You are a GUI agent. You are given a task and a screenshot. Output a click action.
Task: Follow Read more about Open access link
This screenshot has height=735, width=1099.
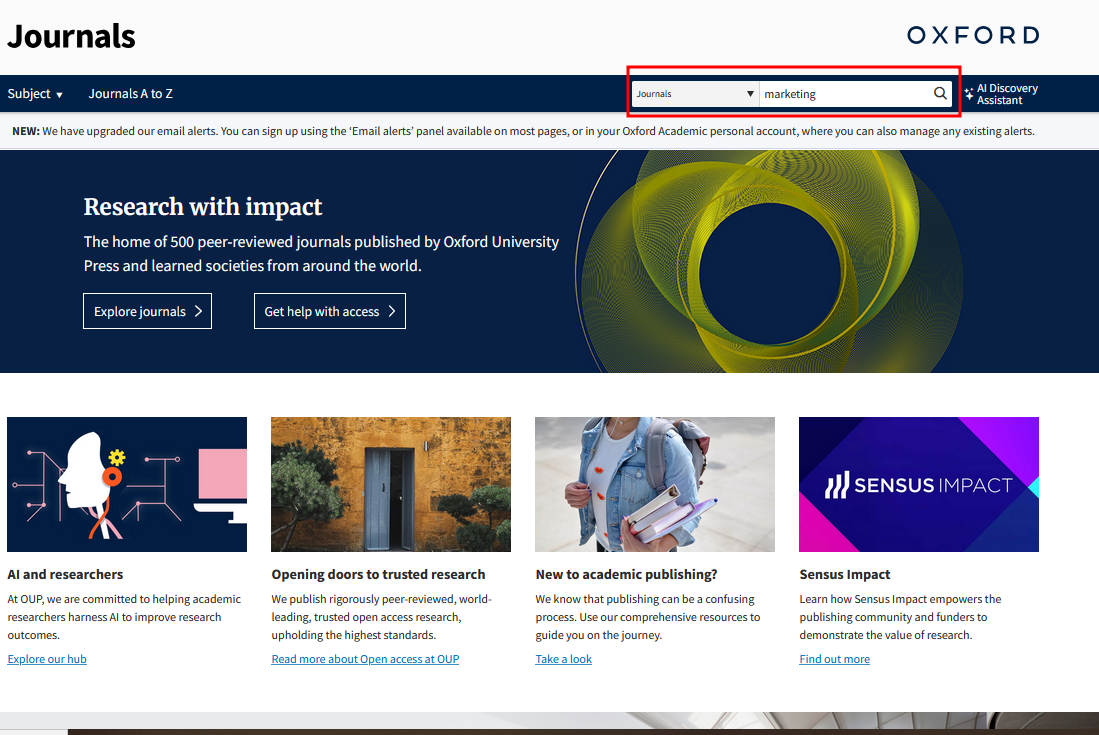click(x=365, y=659)
